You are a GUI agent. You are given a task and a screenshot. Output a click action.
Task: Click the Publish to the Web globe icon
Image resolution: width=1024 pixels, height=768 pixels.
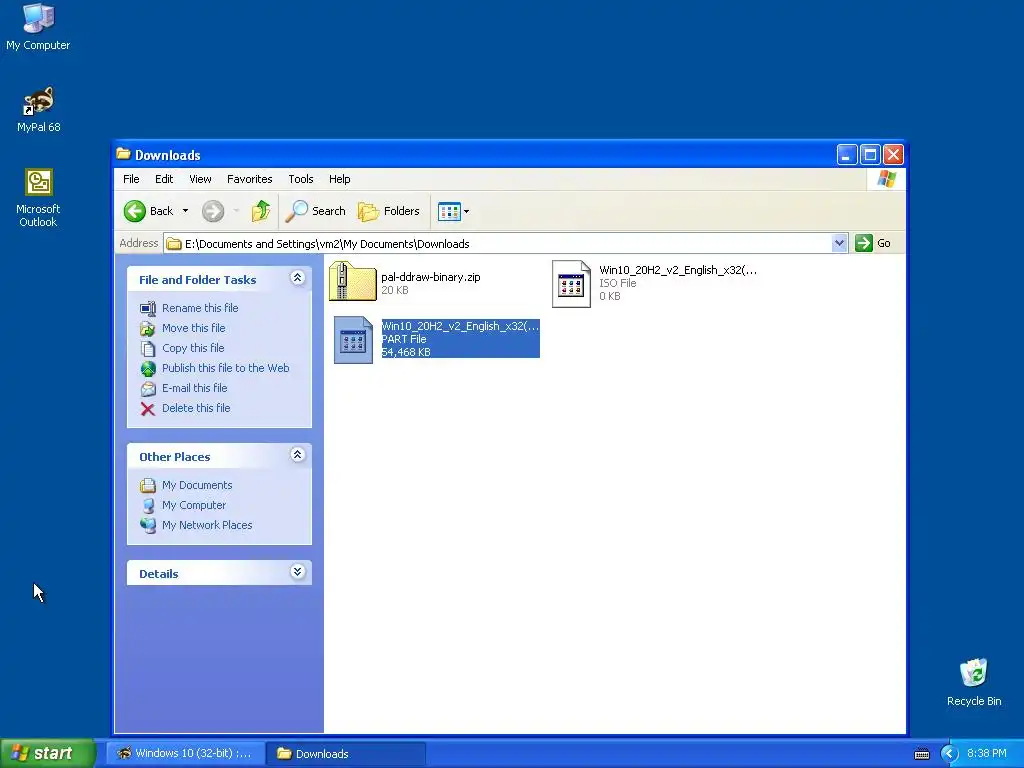click(148, 368)
